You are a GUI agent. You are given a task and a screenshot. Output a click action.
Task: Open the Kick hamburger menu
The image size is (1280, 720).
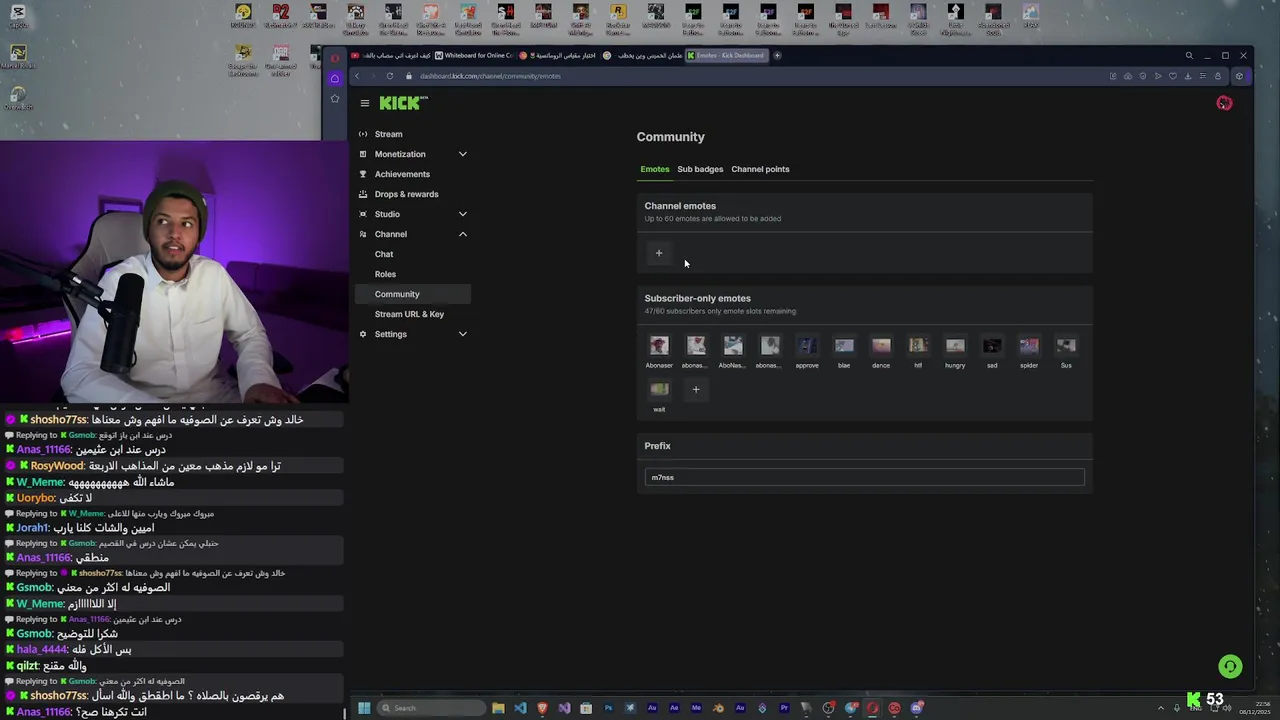coord(365,103)
